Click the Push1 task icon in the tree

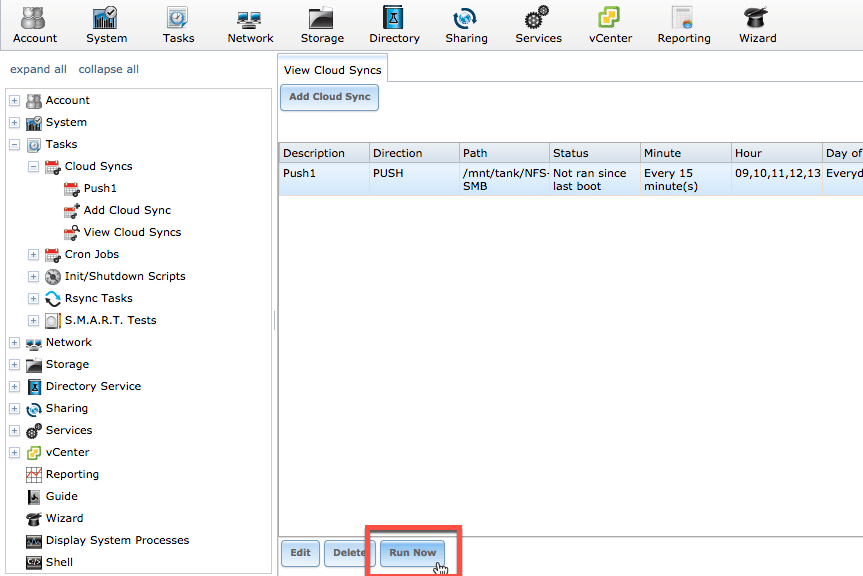click(x=72, y=189)
